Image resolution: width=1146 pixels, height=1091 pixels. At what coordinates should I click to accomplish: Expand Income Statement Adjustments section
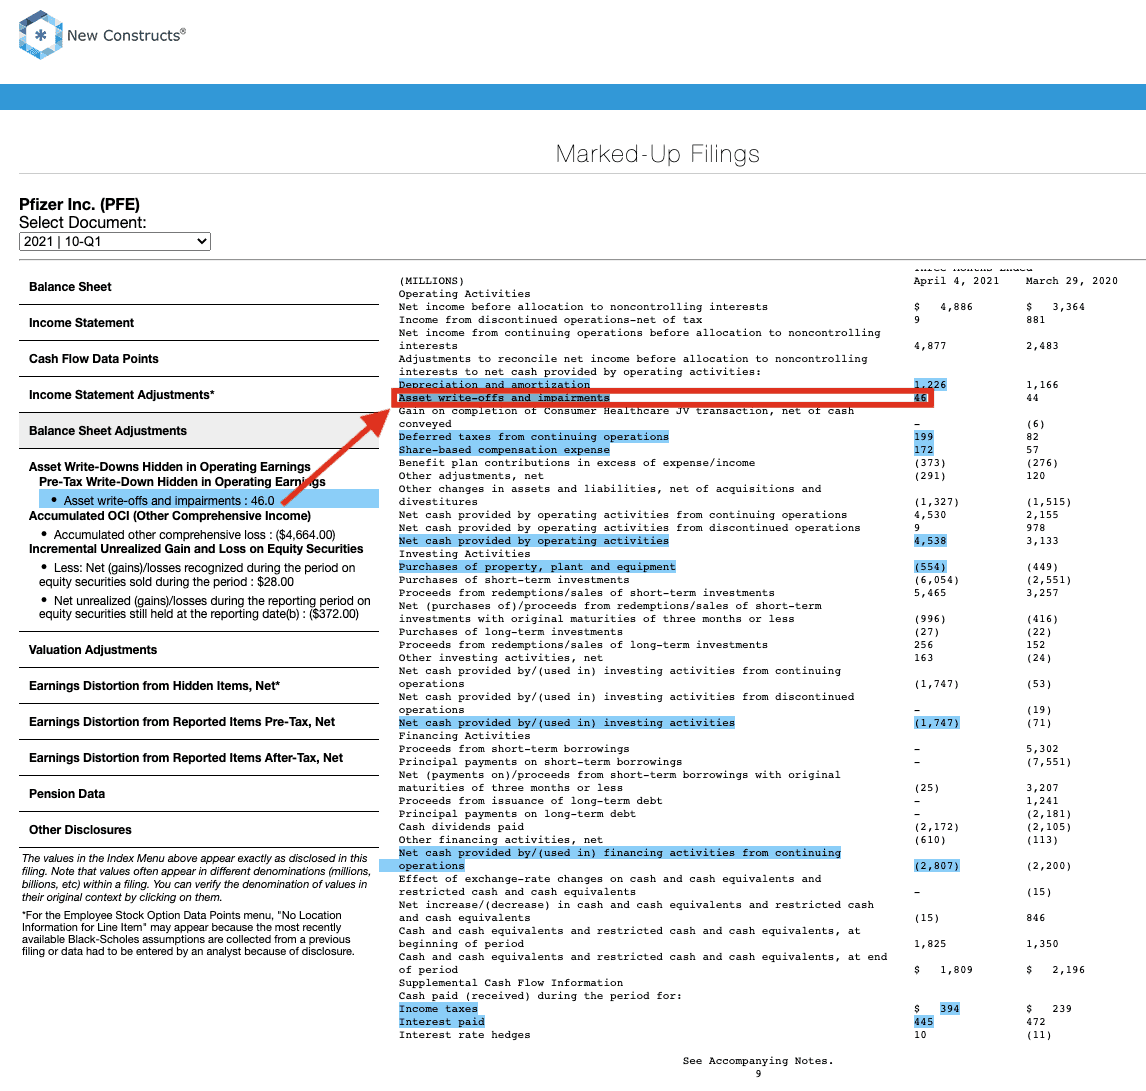pyautogui.click(x=199, y=395)
